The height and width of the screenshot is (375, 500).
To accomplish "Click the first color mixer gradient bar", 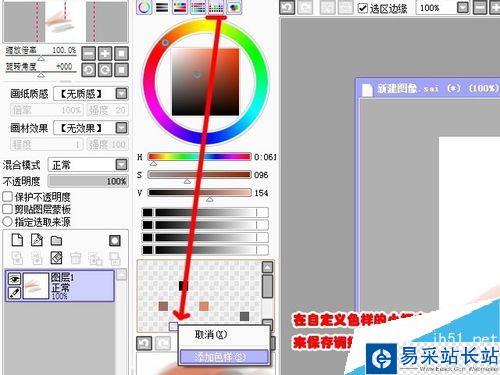I will coord(205,213).
